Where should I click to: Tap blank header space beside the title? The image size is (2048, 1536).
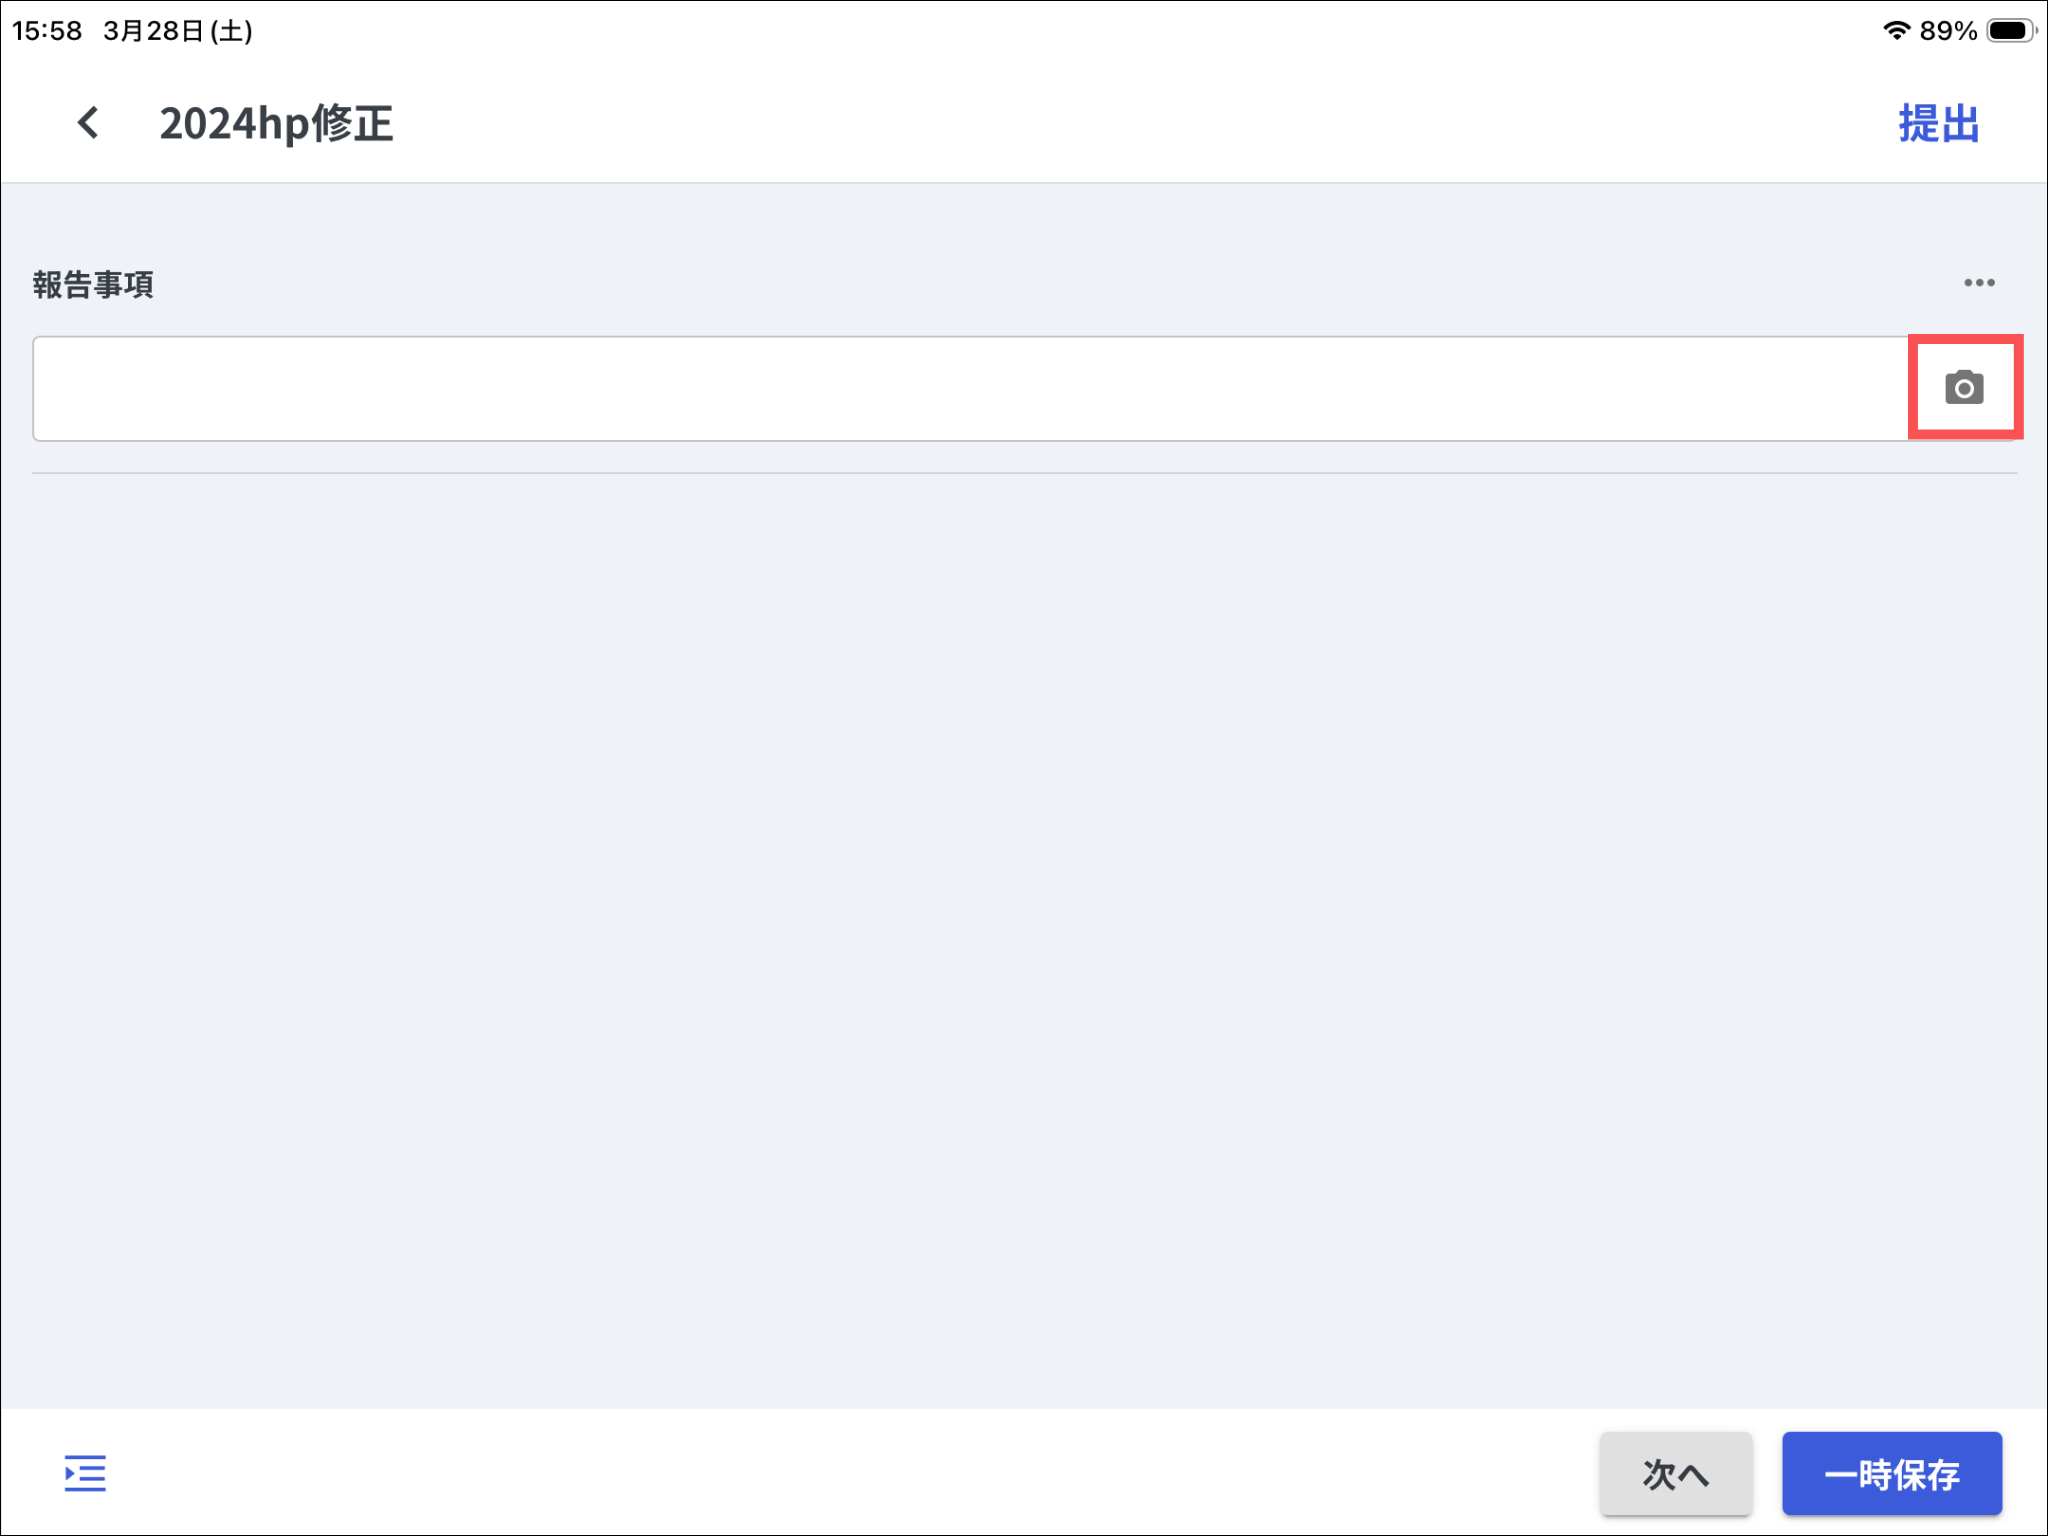click(1100, 124)
